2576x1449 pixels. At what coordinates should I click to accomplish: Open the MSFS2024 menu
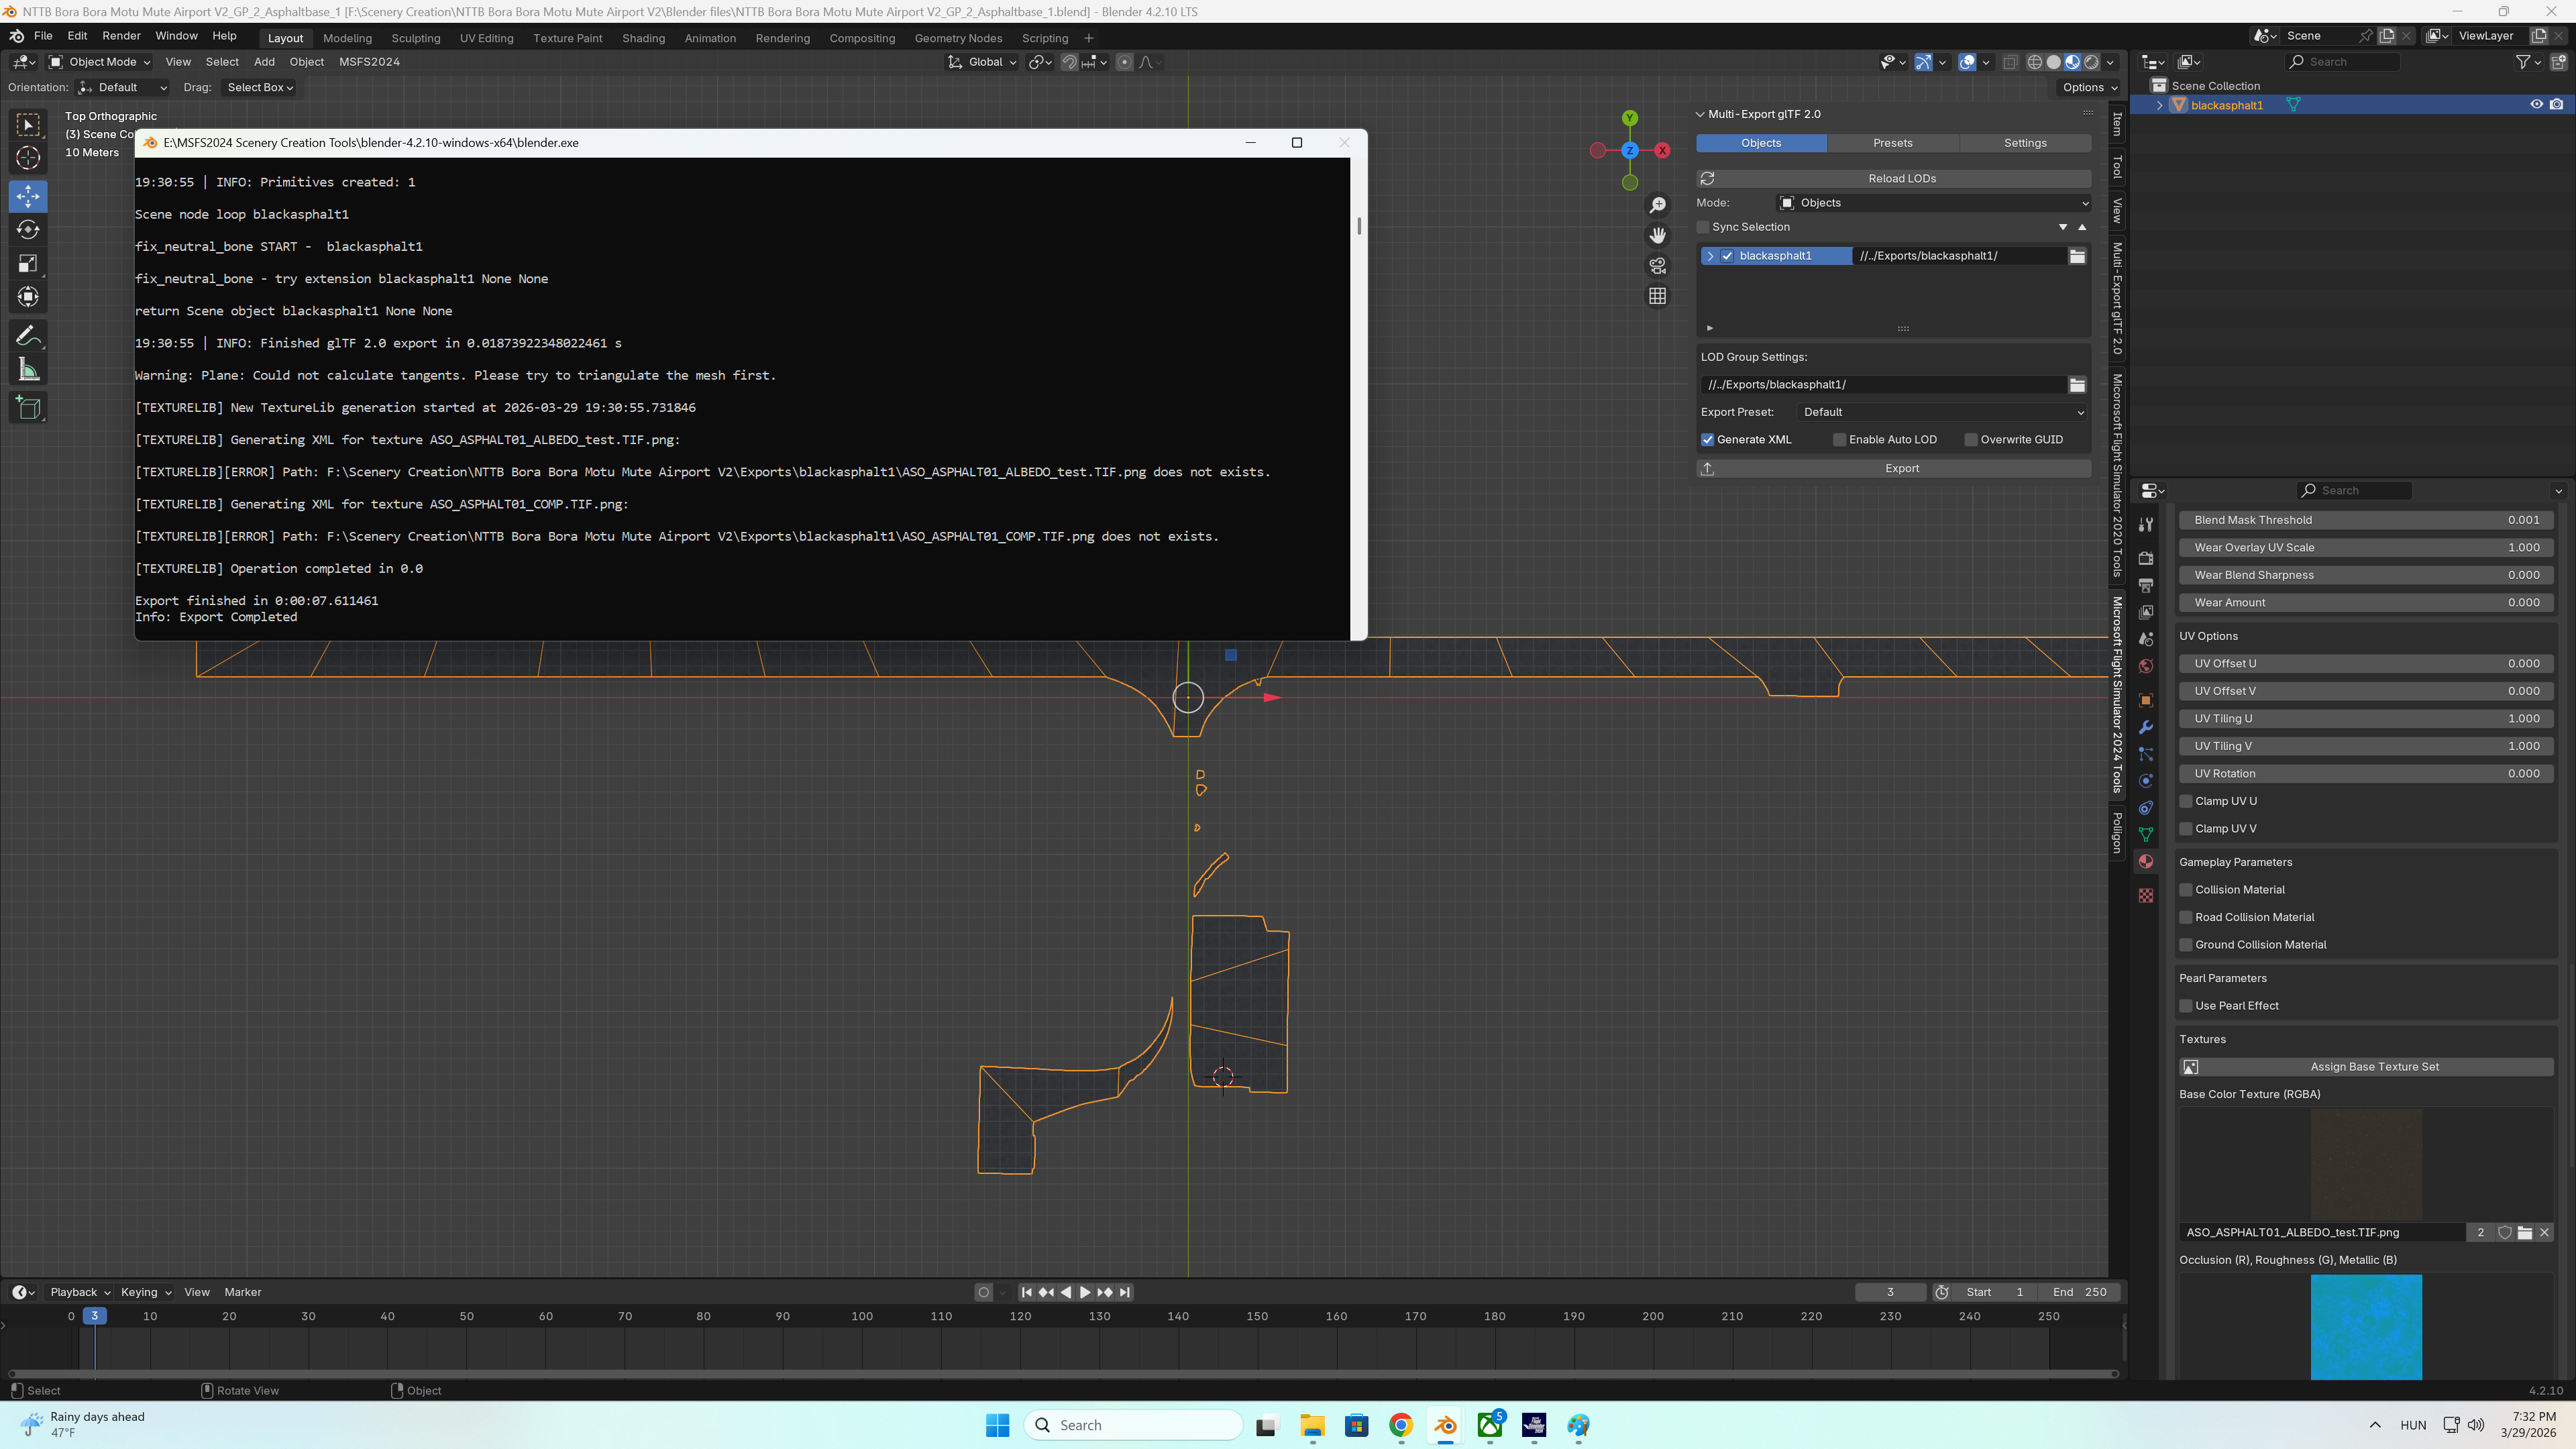(369, 62)
